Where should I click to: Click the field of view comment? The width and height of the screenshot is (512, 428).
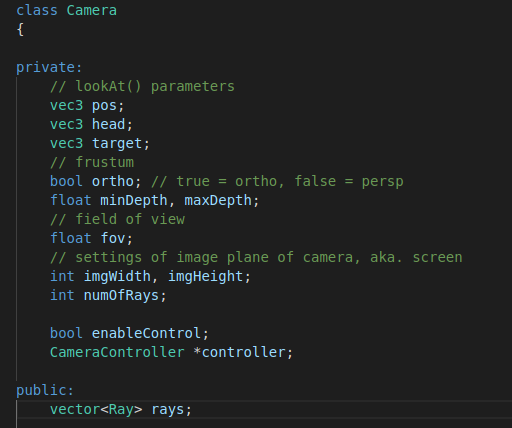117,219
